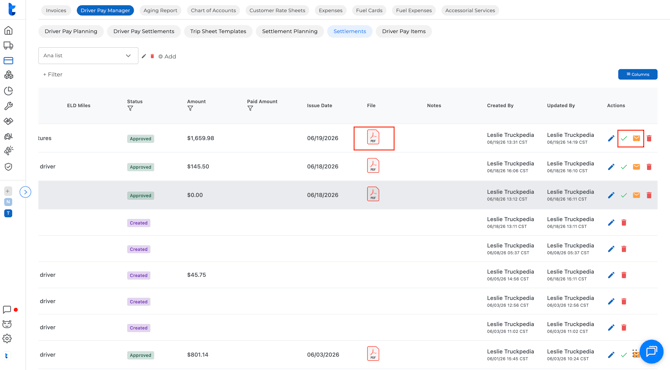Open the shield safety sidebar icon
Viewport: 670px width, 370px height.
tap(8, 167)
